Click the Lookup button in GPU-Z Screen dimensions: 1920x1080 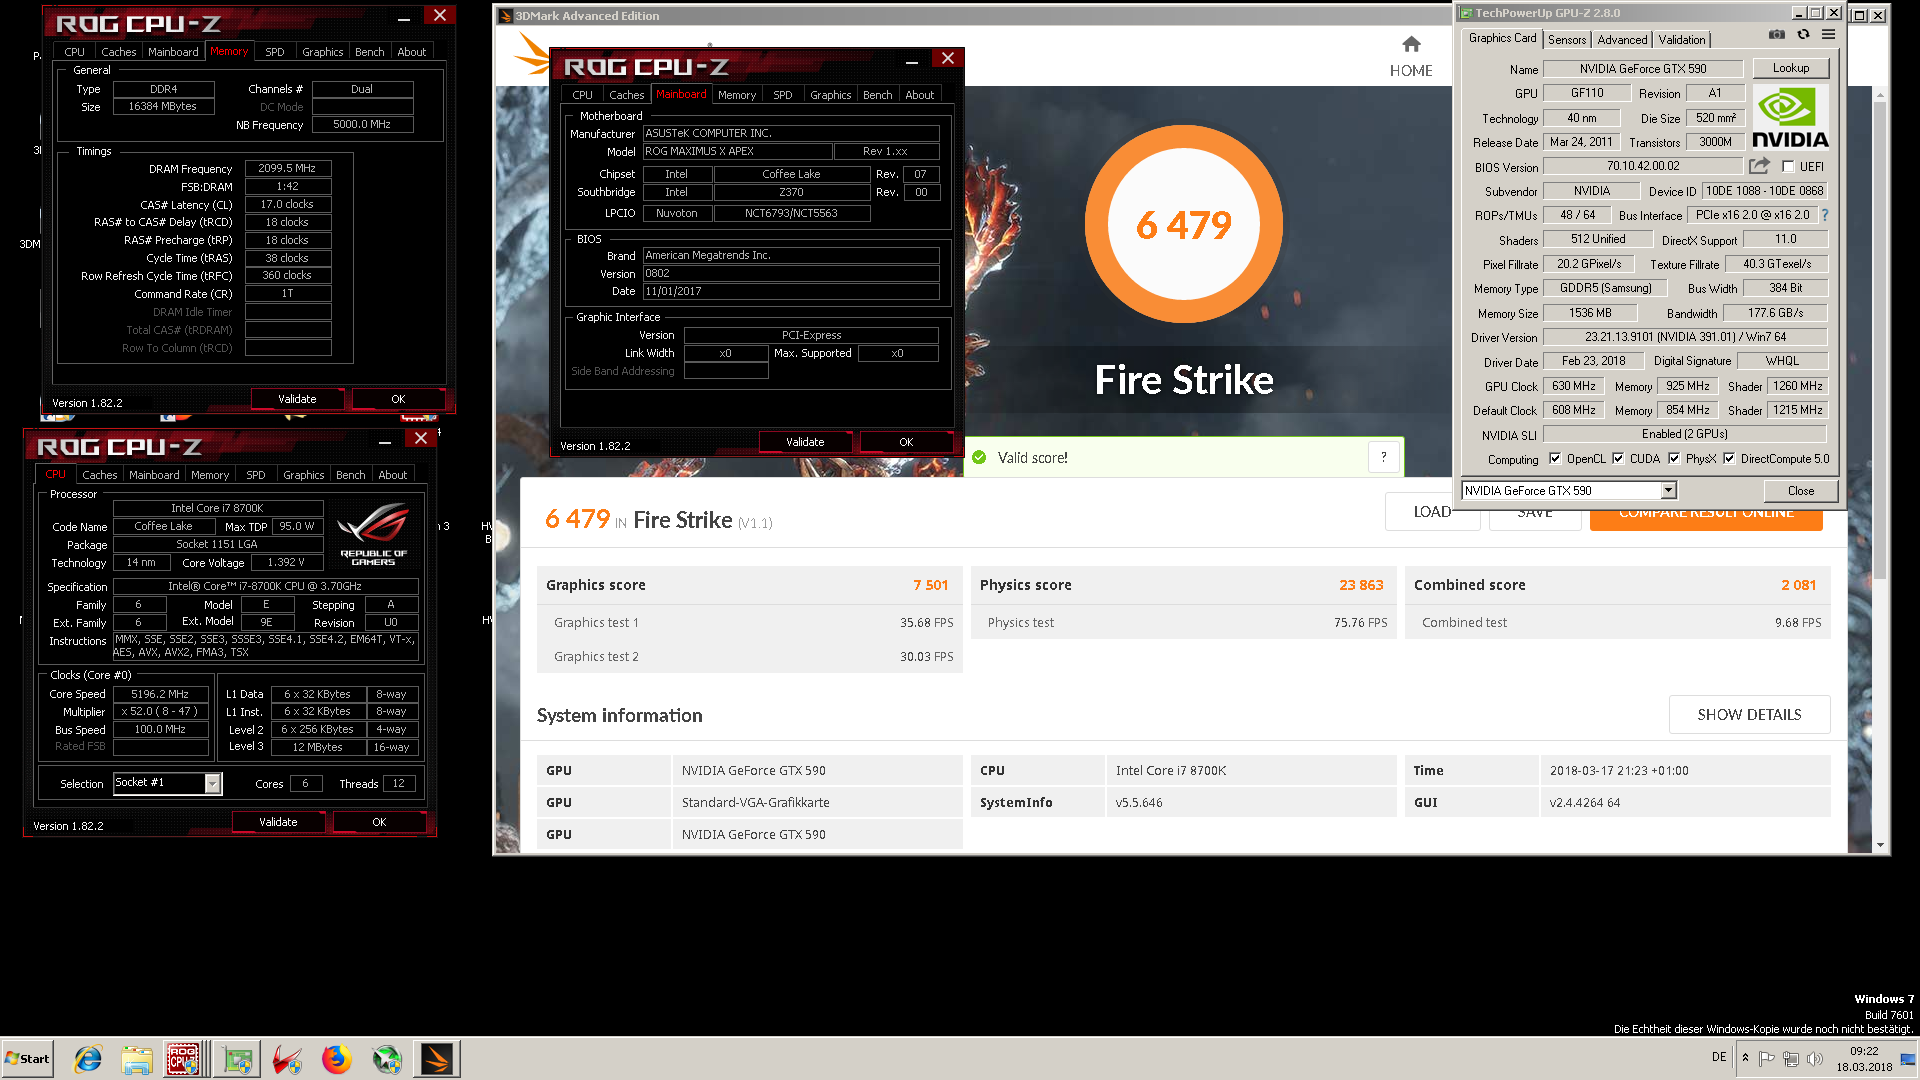click(x=1791, y=68)
